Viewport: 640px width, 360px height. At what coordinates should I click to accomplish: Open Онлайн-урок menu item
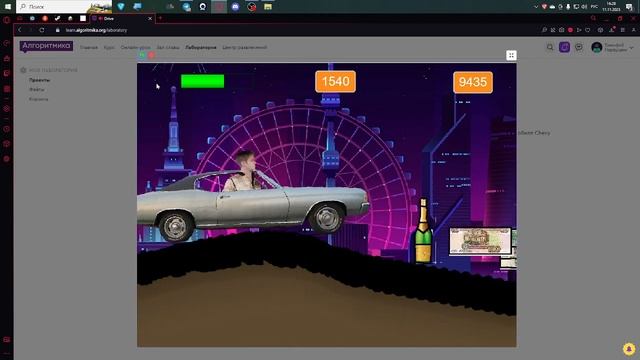(x=136, y=48)
